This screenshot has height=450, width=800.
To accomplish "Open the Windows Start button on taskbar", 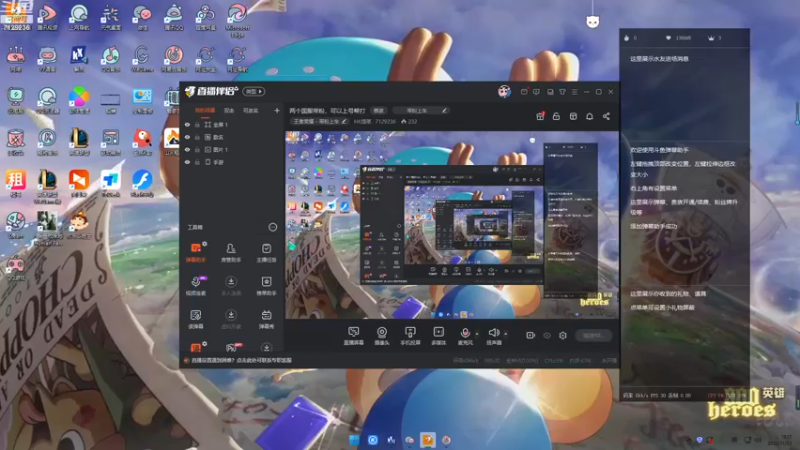I will (354, 440).
